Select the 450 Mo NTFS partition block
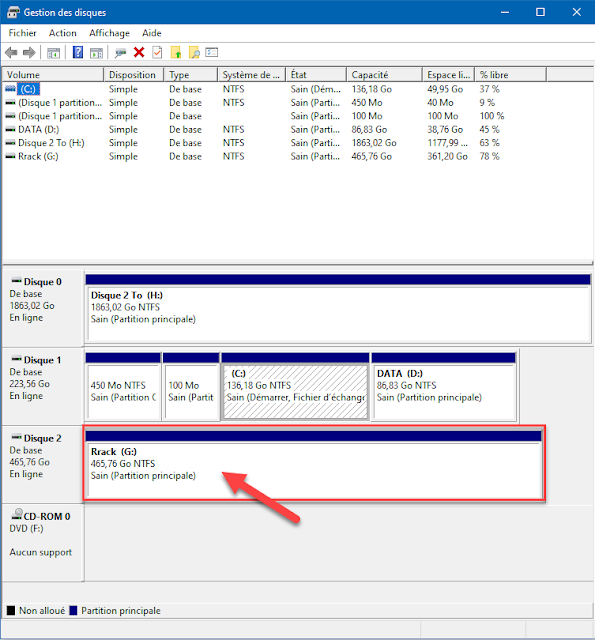 [123, 387]
